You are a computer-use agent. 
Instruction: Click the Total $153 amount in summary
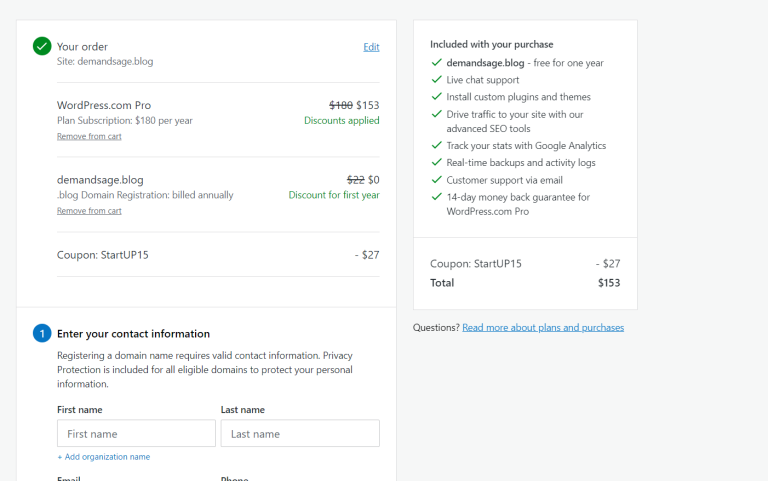(x=609, y=283)
